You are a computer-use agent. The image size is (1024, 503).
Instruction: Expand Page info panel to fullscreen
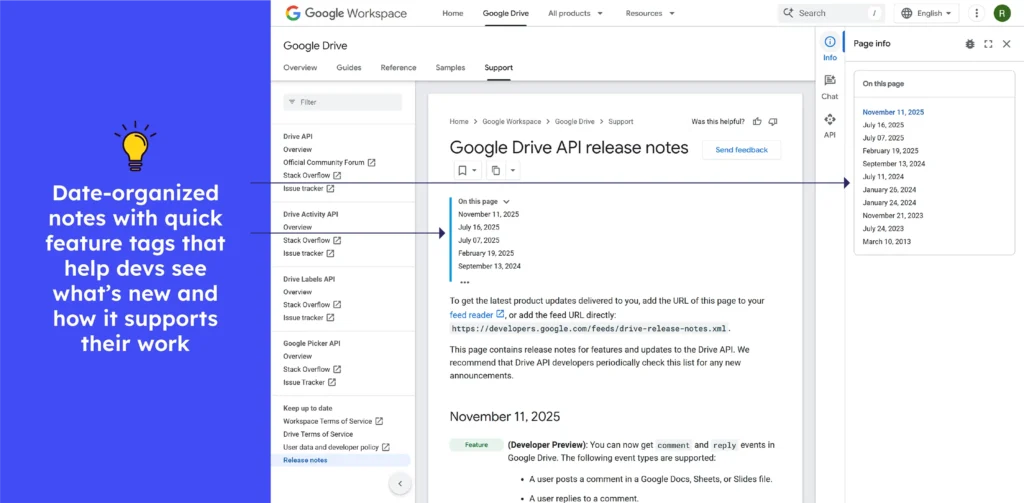point(988,44)
